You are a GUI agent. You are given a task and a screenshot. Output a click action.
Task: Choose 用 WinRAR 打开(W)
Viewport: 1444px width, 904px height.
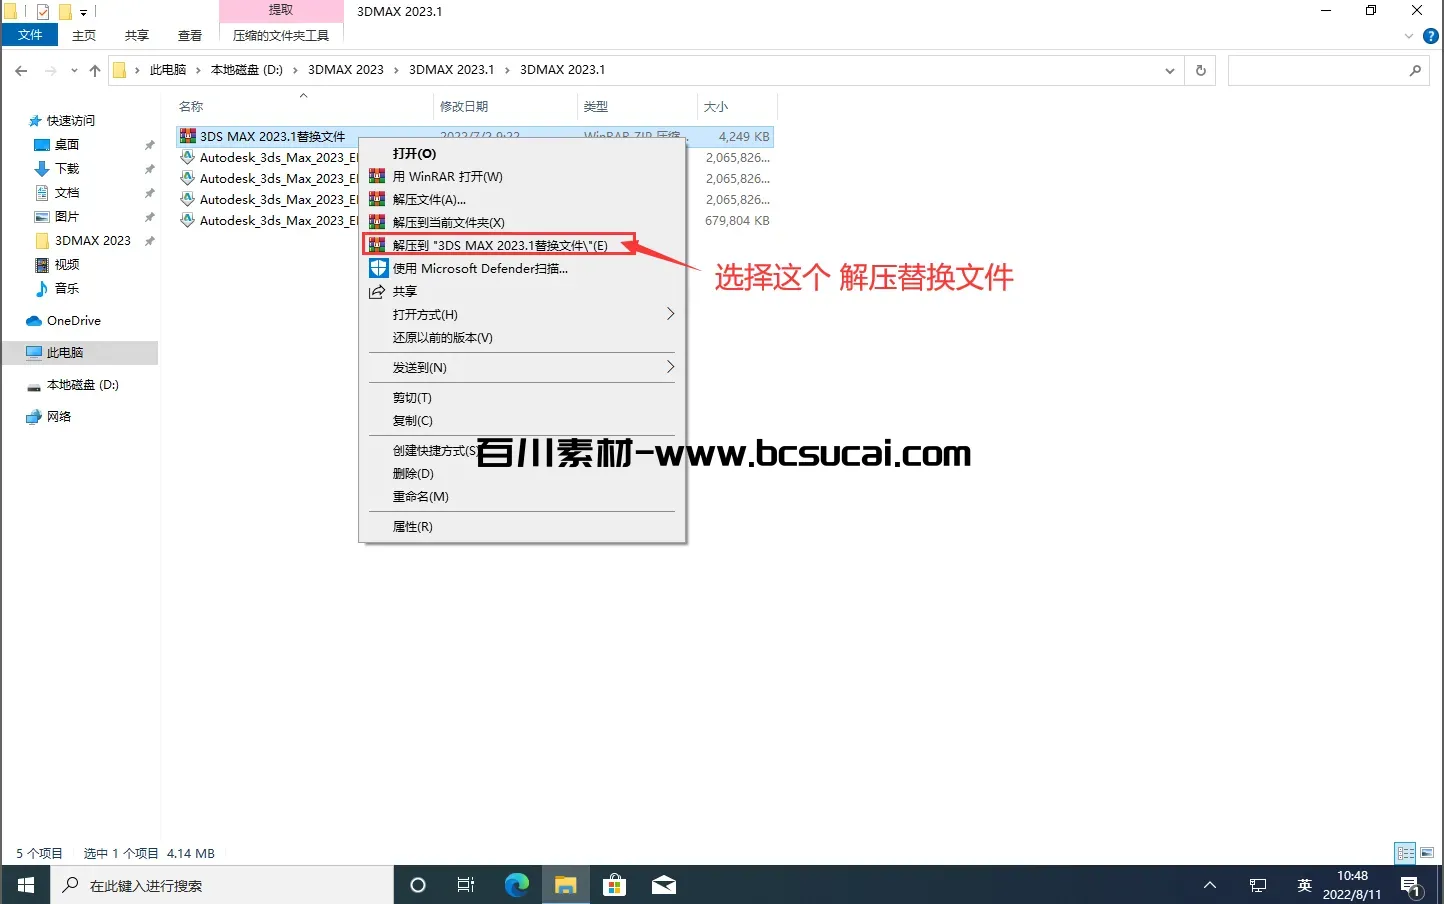point(522,177)
